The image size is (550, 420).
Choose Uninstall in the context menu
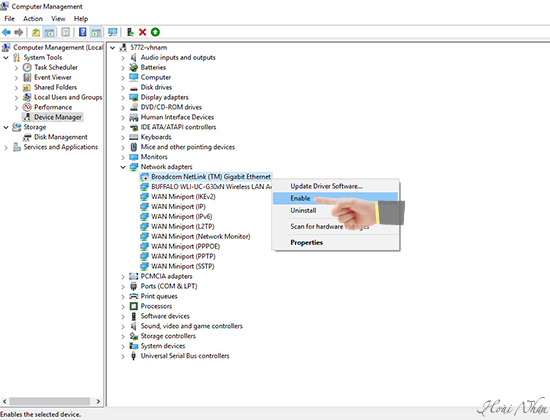point(336,211)
